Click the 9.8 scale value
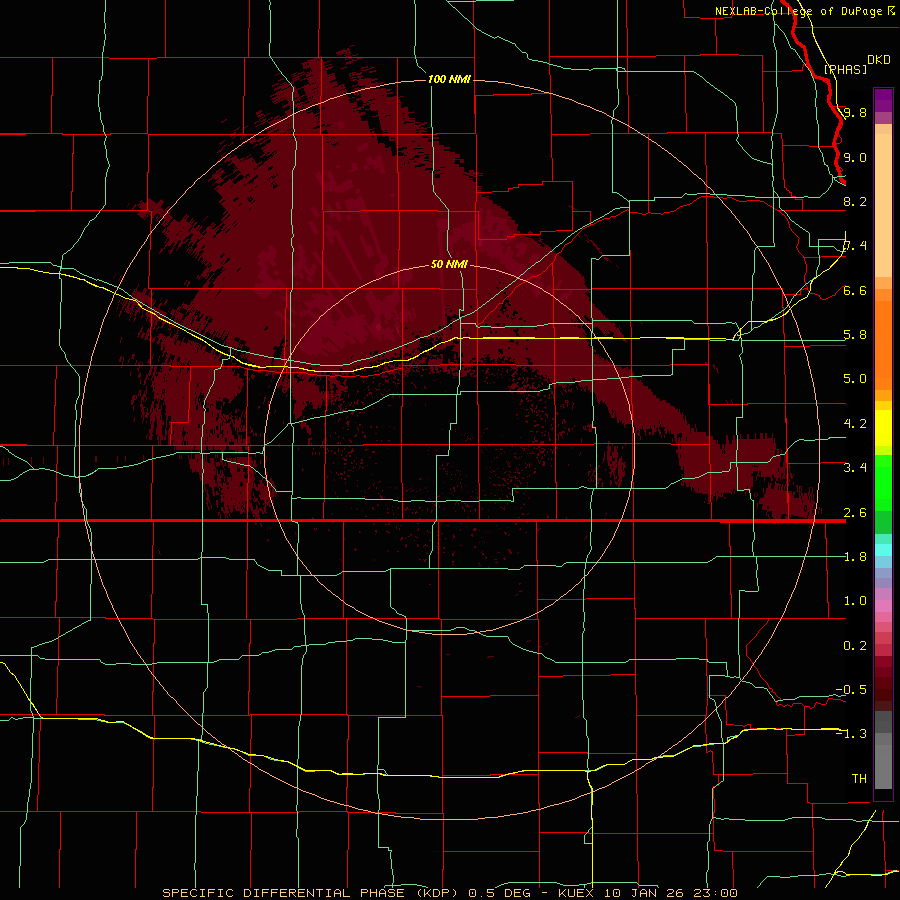Screen dimensions: 900x900 (x=855, y=112)
